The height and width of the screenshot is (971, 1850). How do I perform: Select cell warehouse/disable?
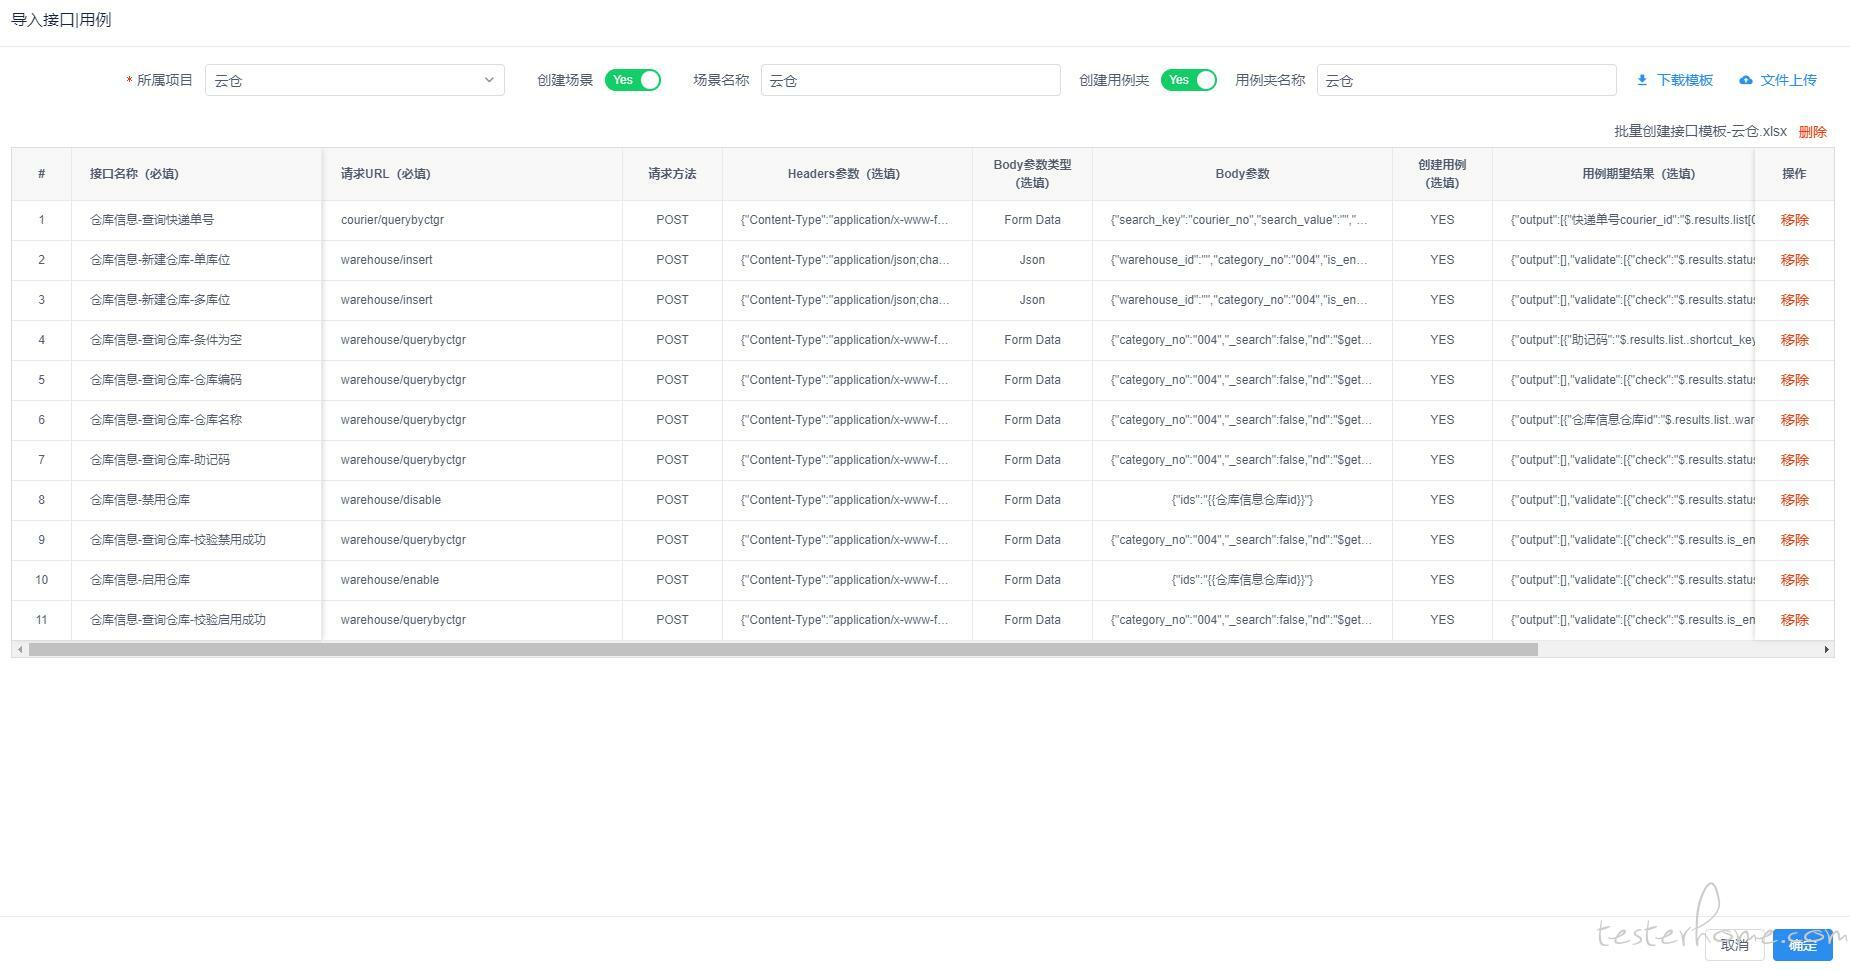click(472, 500)
